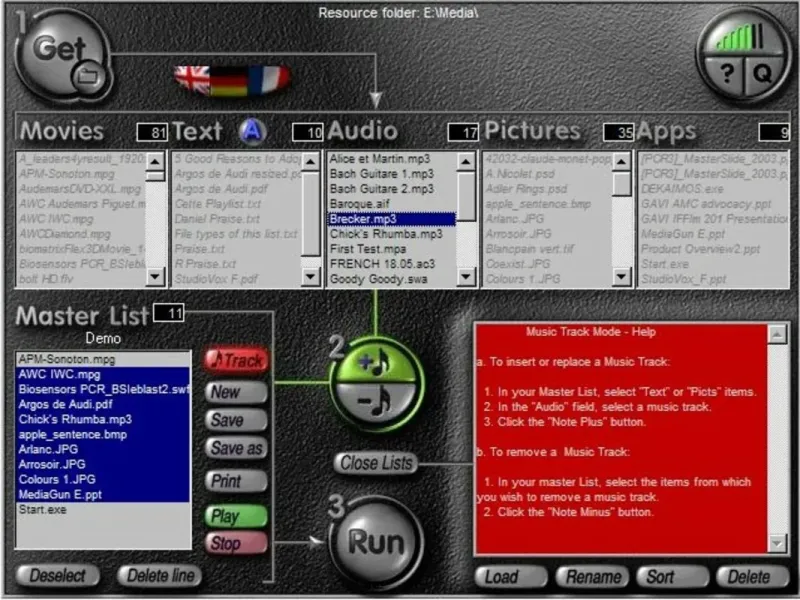
Task: Click the Q quit button
Action: [x=762, y=74]
